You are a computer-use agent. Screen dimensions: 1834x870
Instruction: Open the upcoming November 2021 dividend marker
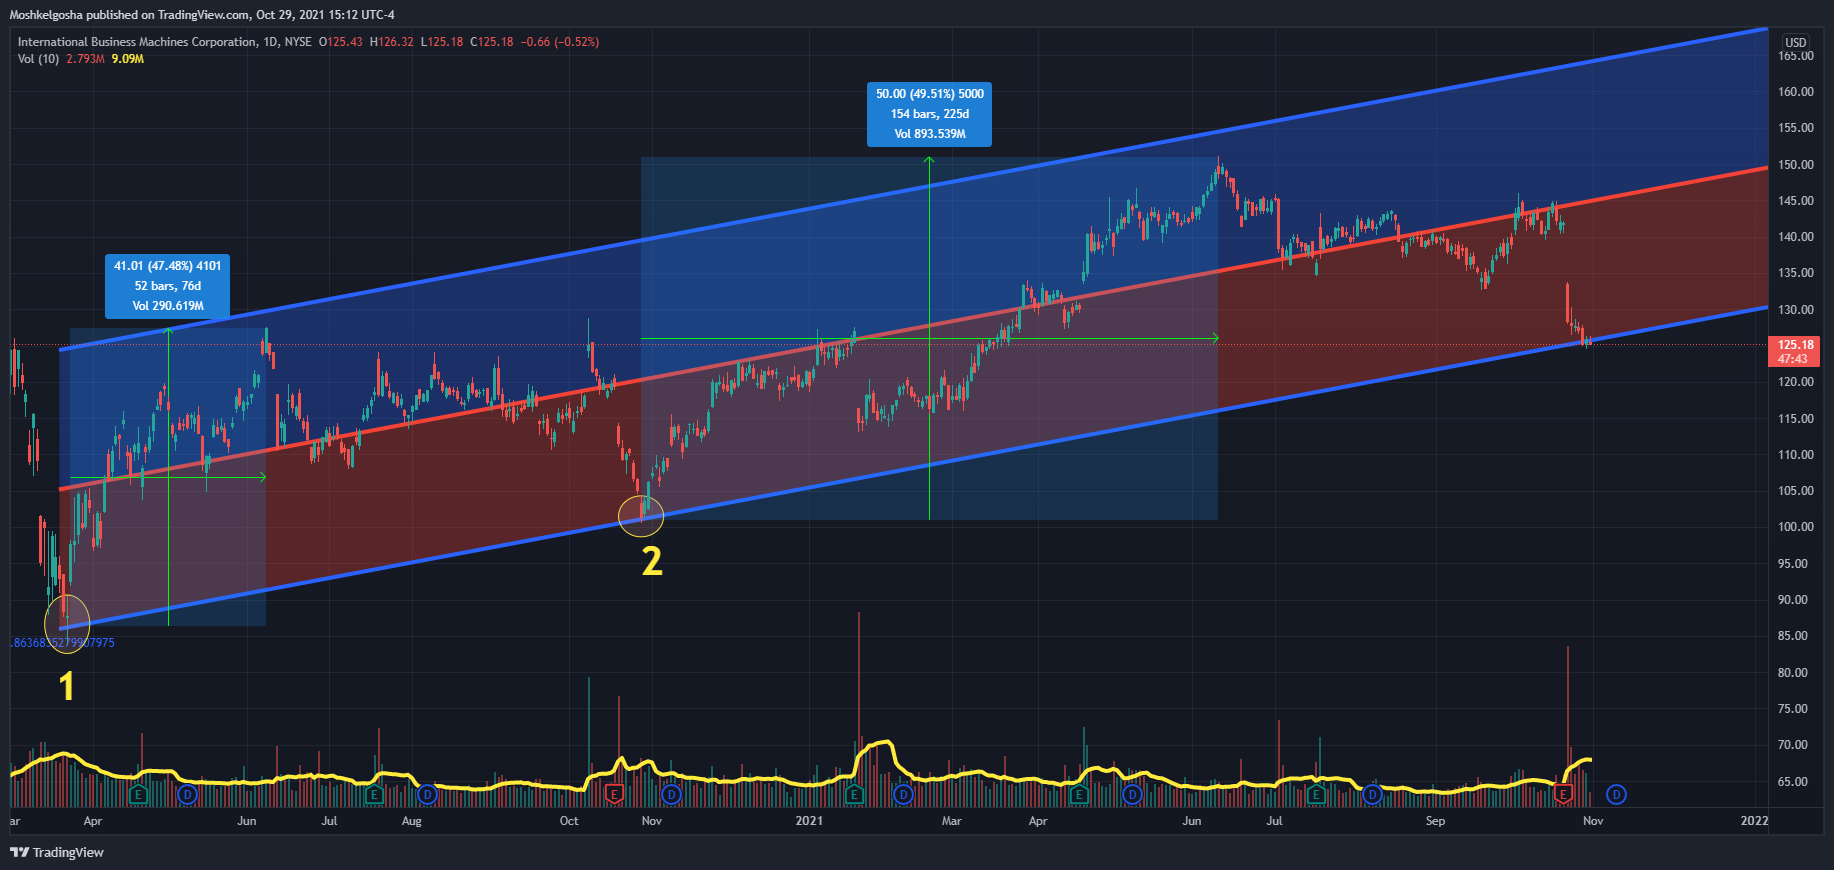tap(1617, 795)
